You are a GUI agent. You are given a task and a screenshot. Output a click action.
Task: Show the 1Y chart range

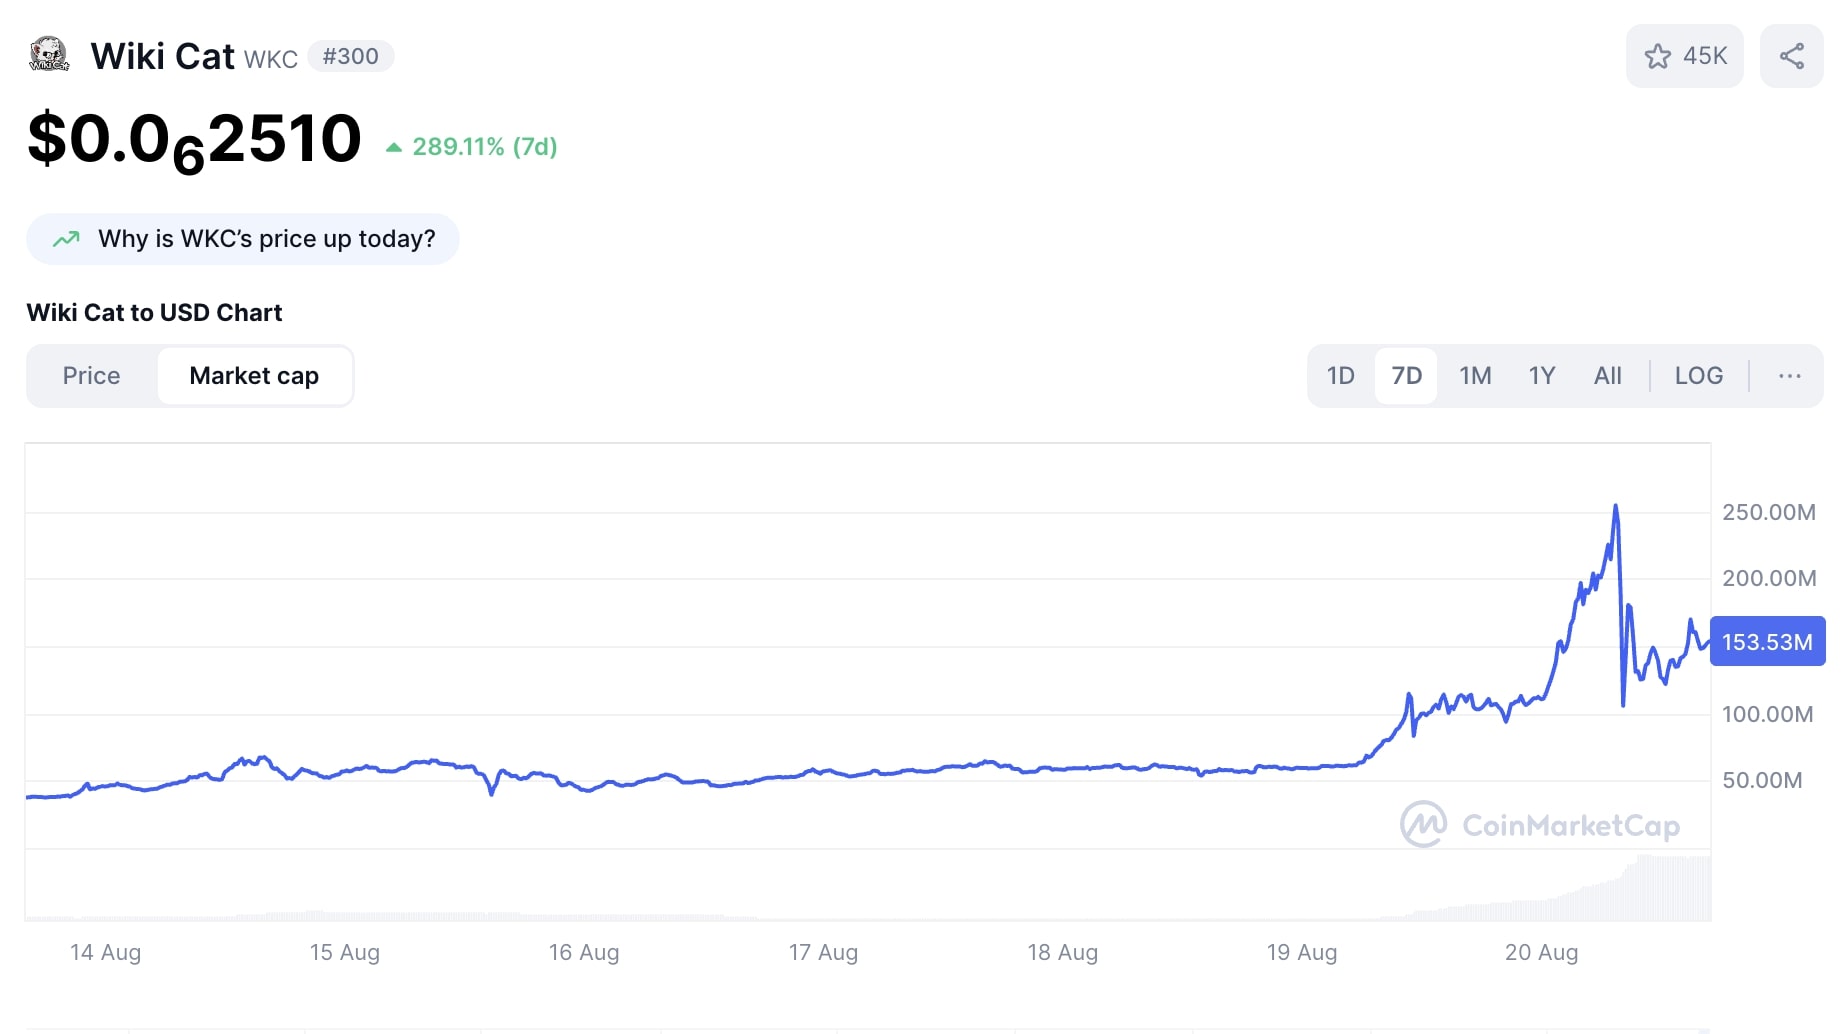click(x=1542, y=376)
